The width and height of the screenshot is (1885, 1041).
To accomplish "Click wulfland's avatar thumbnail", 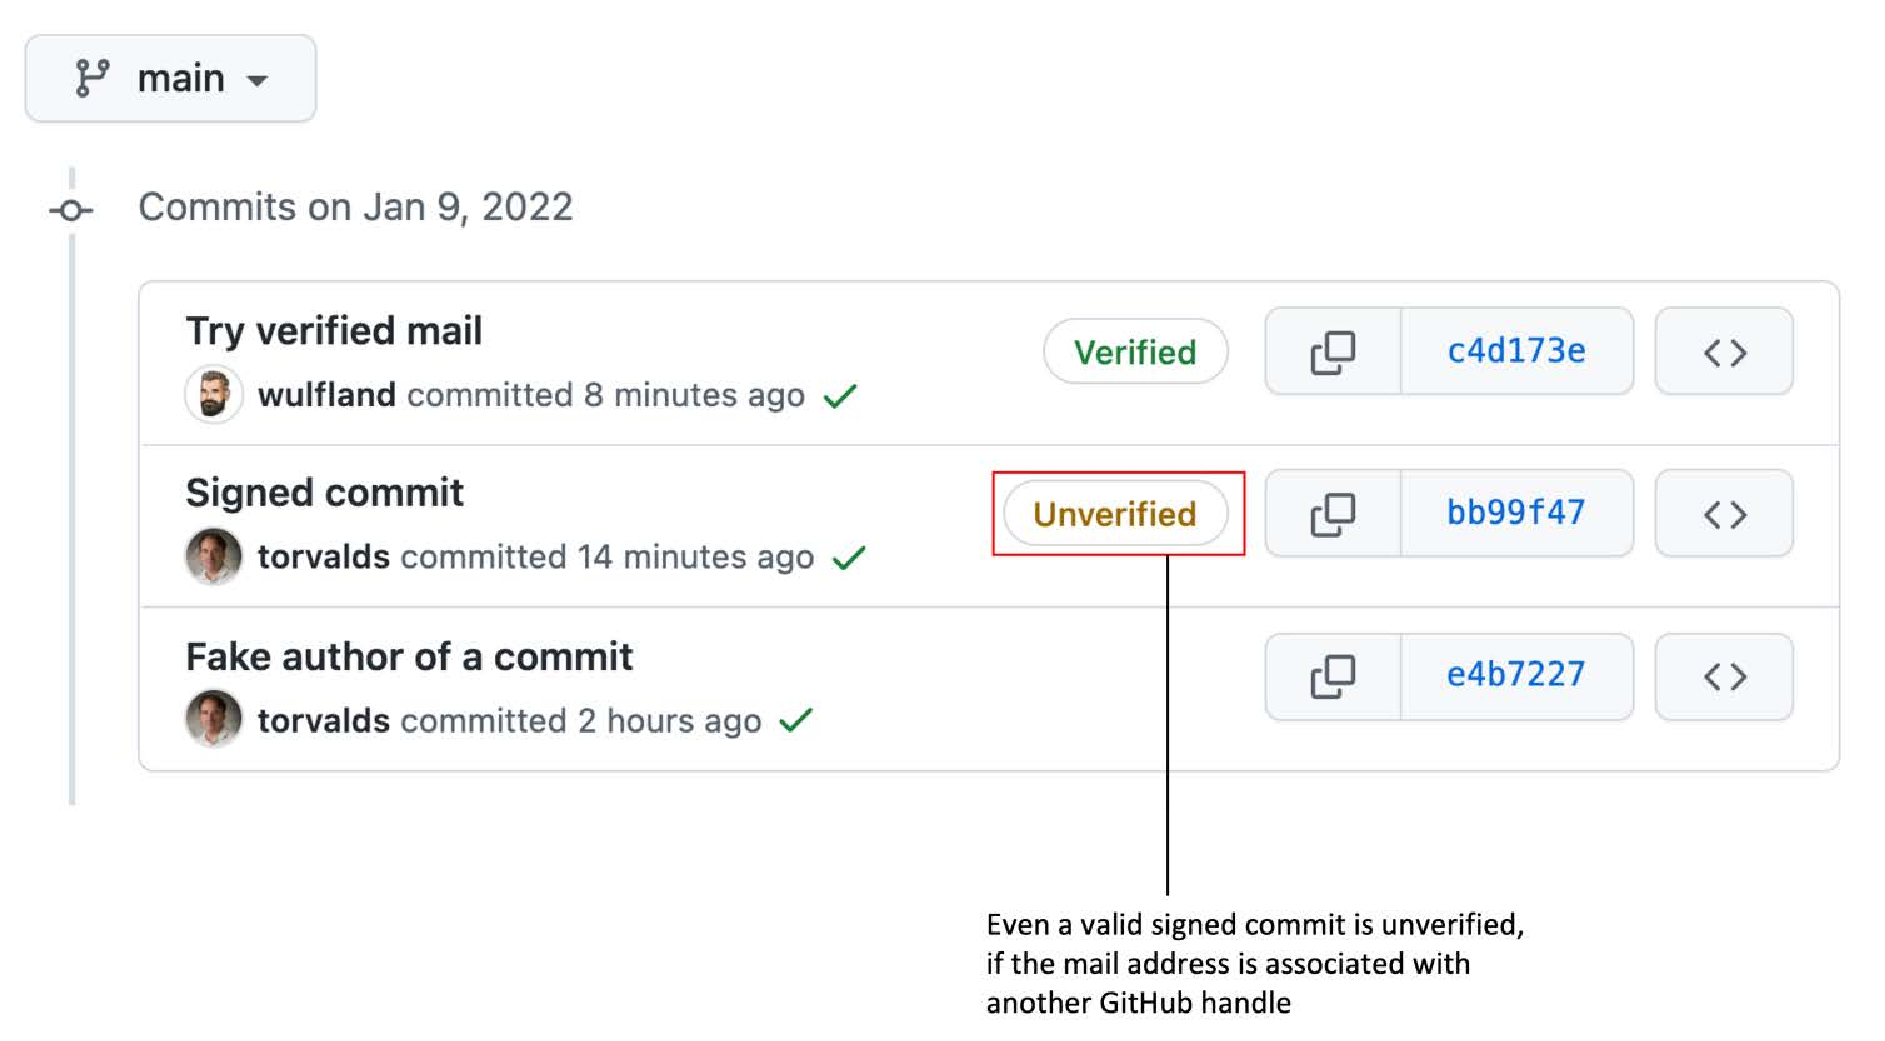I will 213,394.
